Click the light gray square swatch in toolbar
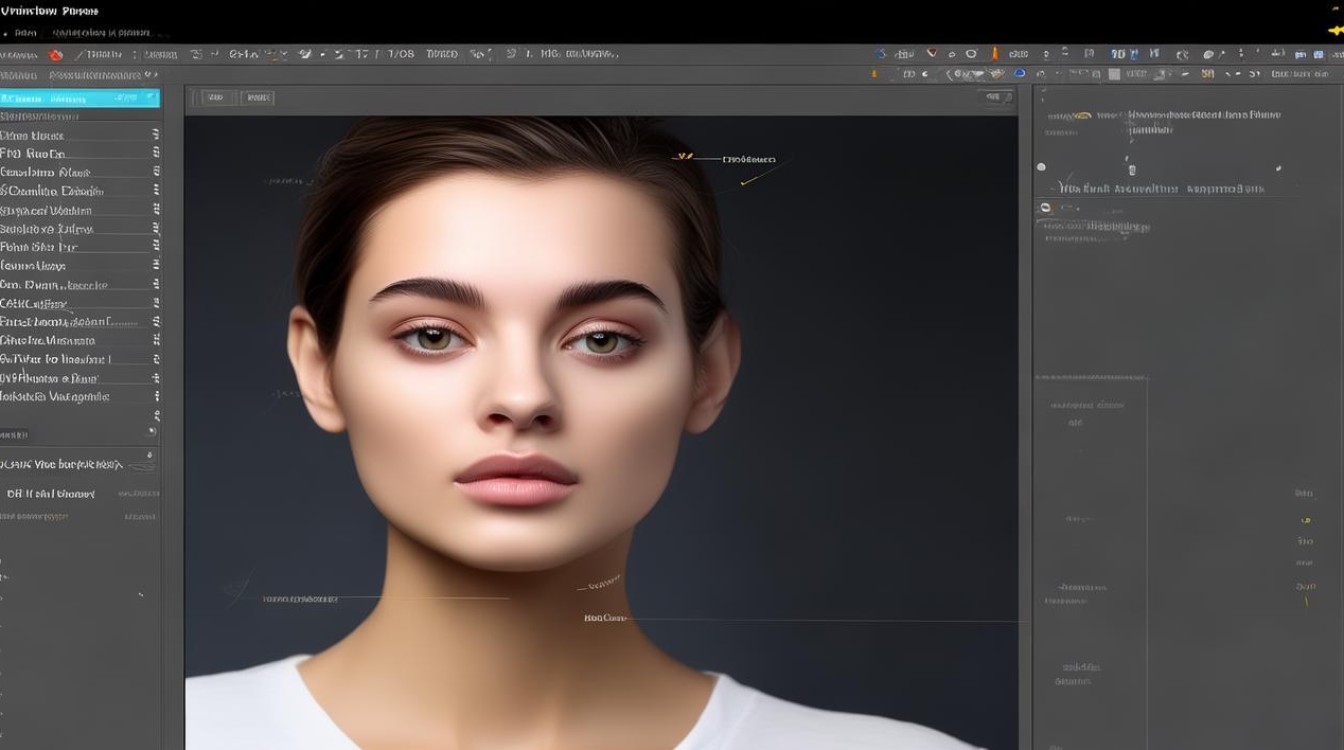 click(1113, 74)
